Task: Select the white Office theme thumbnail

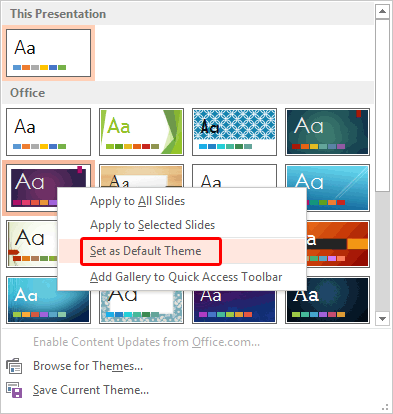Action: click(x=48, y=132)
